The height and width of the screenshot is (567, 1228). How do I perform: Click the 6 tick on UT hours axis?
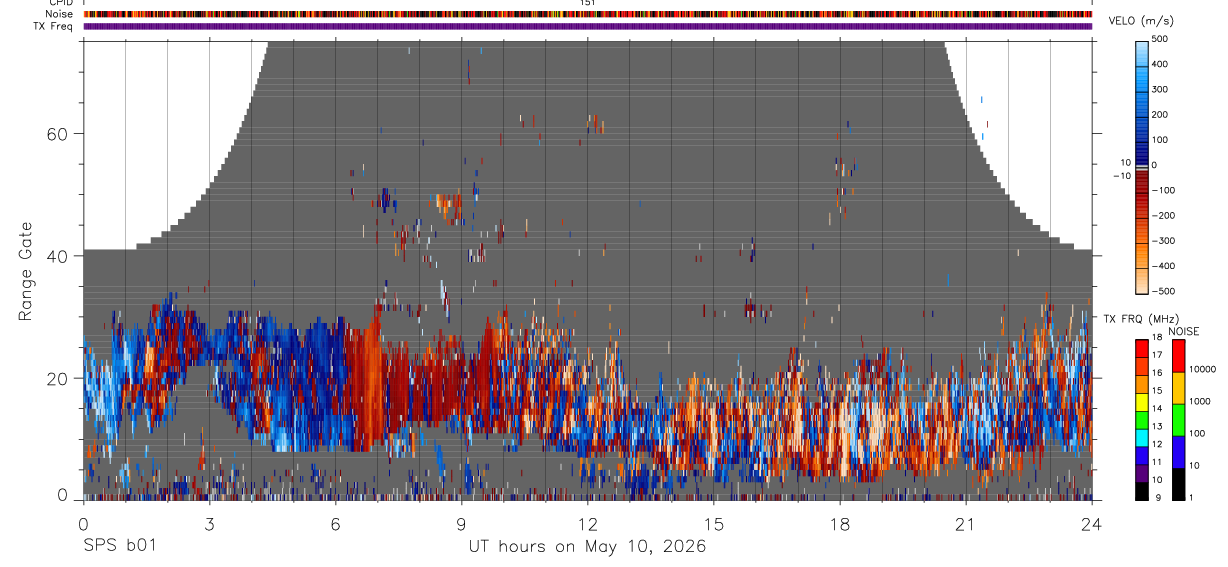[x=335, y=523]
